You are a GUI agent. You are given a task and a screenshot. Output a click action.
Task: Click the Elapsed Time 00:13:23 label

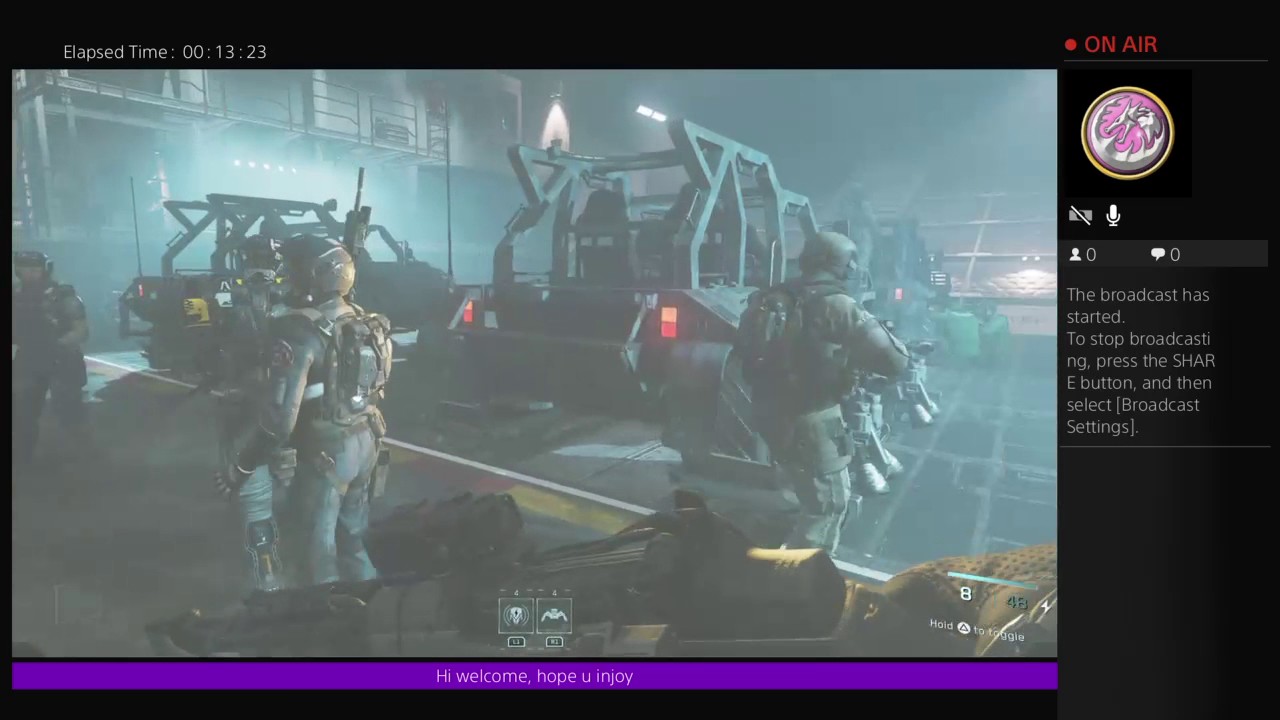pos(165,52)
